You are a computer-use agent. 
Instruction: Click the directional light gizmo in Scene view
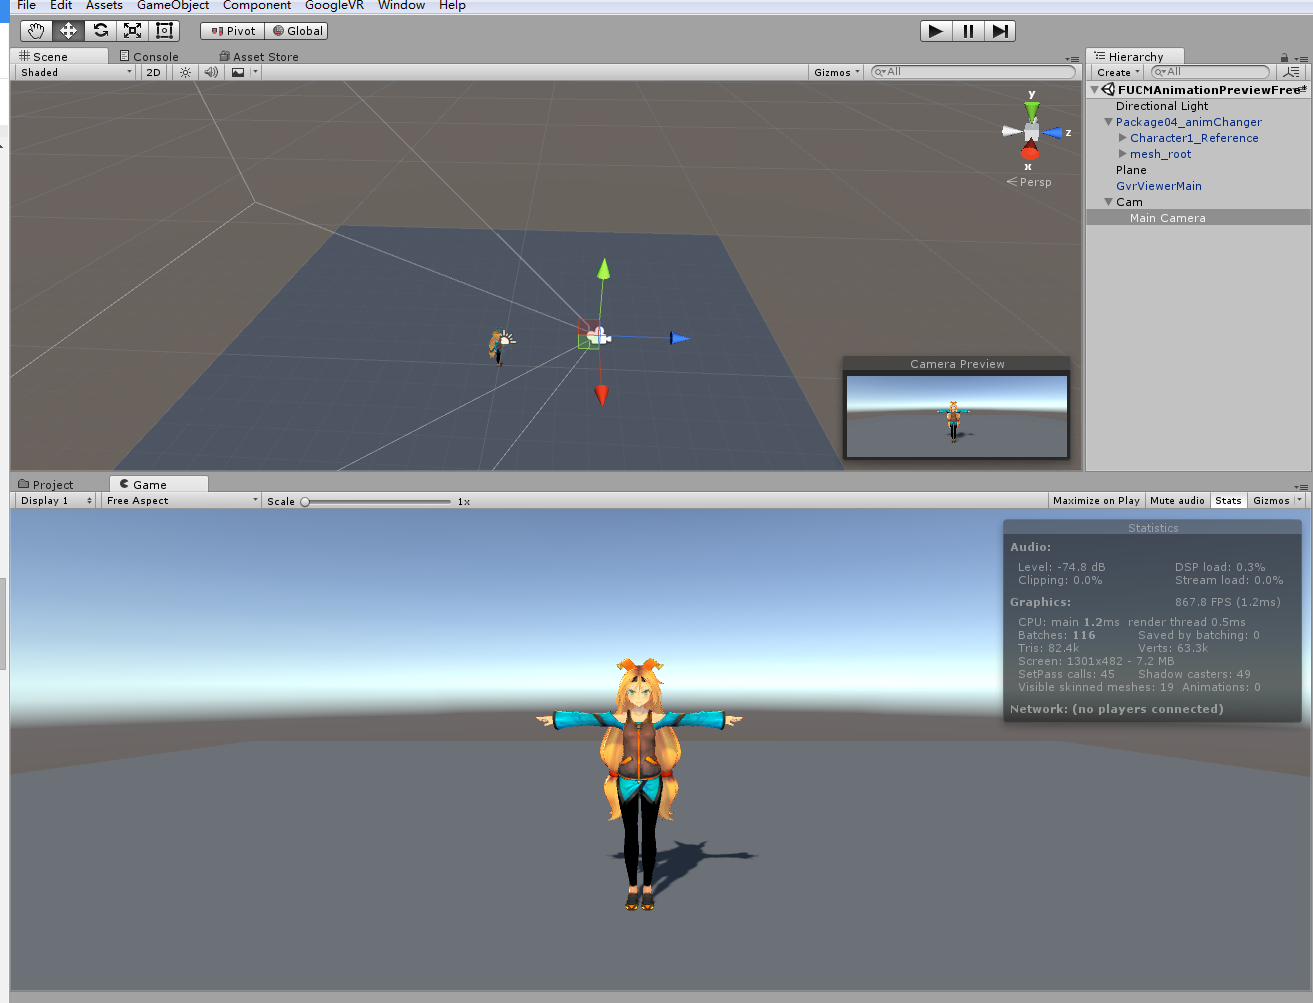[507, 339]
